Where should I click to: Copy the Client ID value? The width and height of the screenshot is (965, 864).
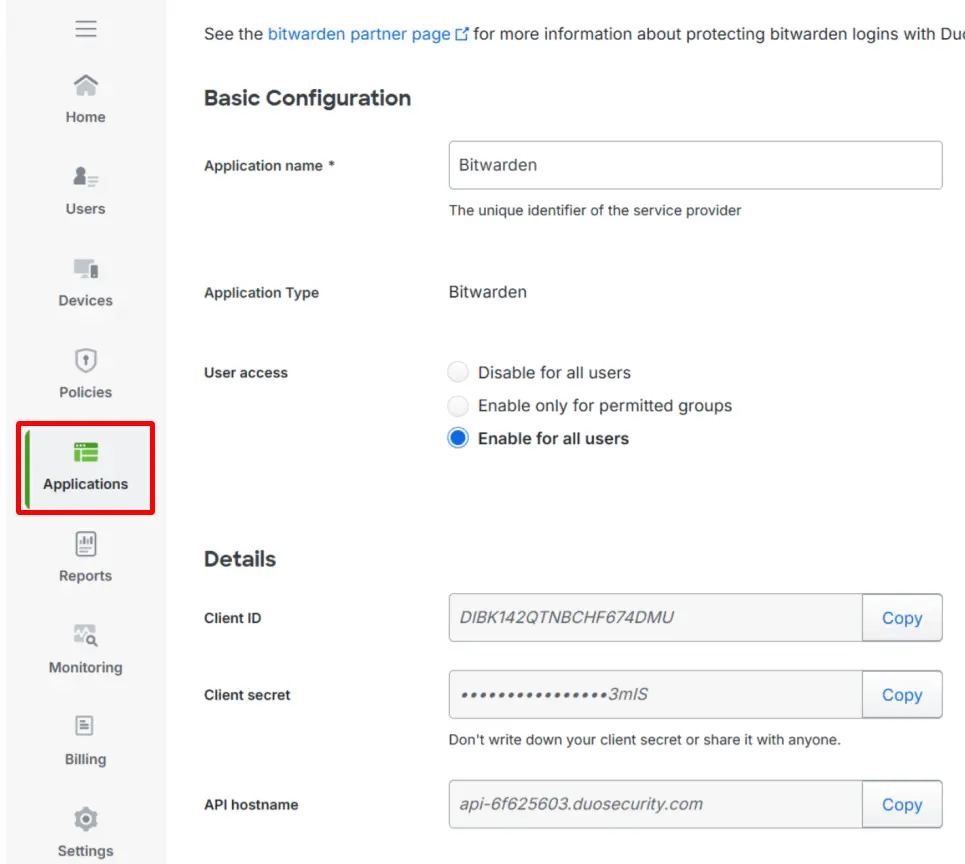click(902, 618)
